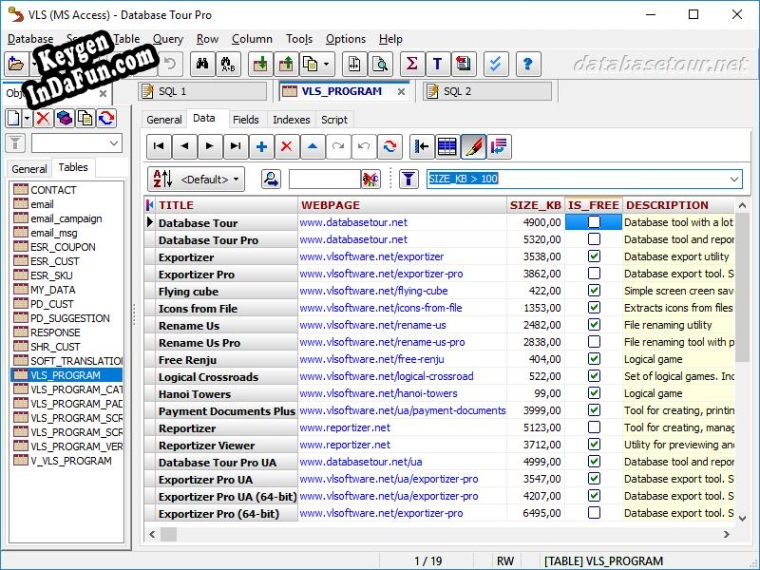Click the grid view table icon

[x=447, y=146]
